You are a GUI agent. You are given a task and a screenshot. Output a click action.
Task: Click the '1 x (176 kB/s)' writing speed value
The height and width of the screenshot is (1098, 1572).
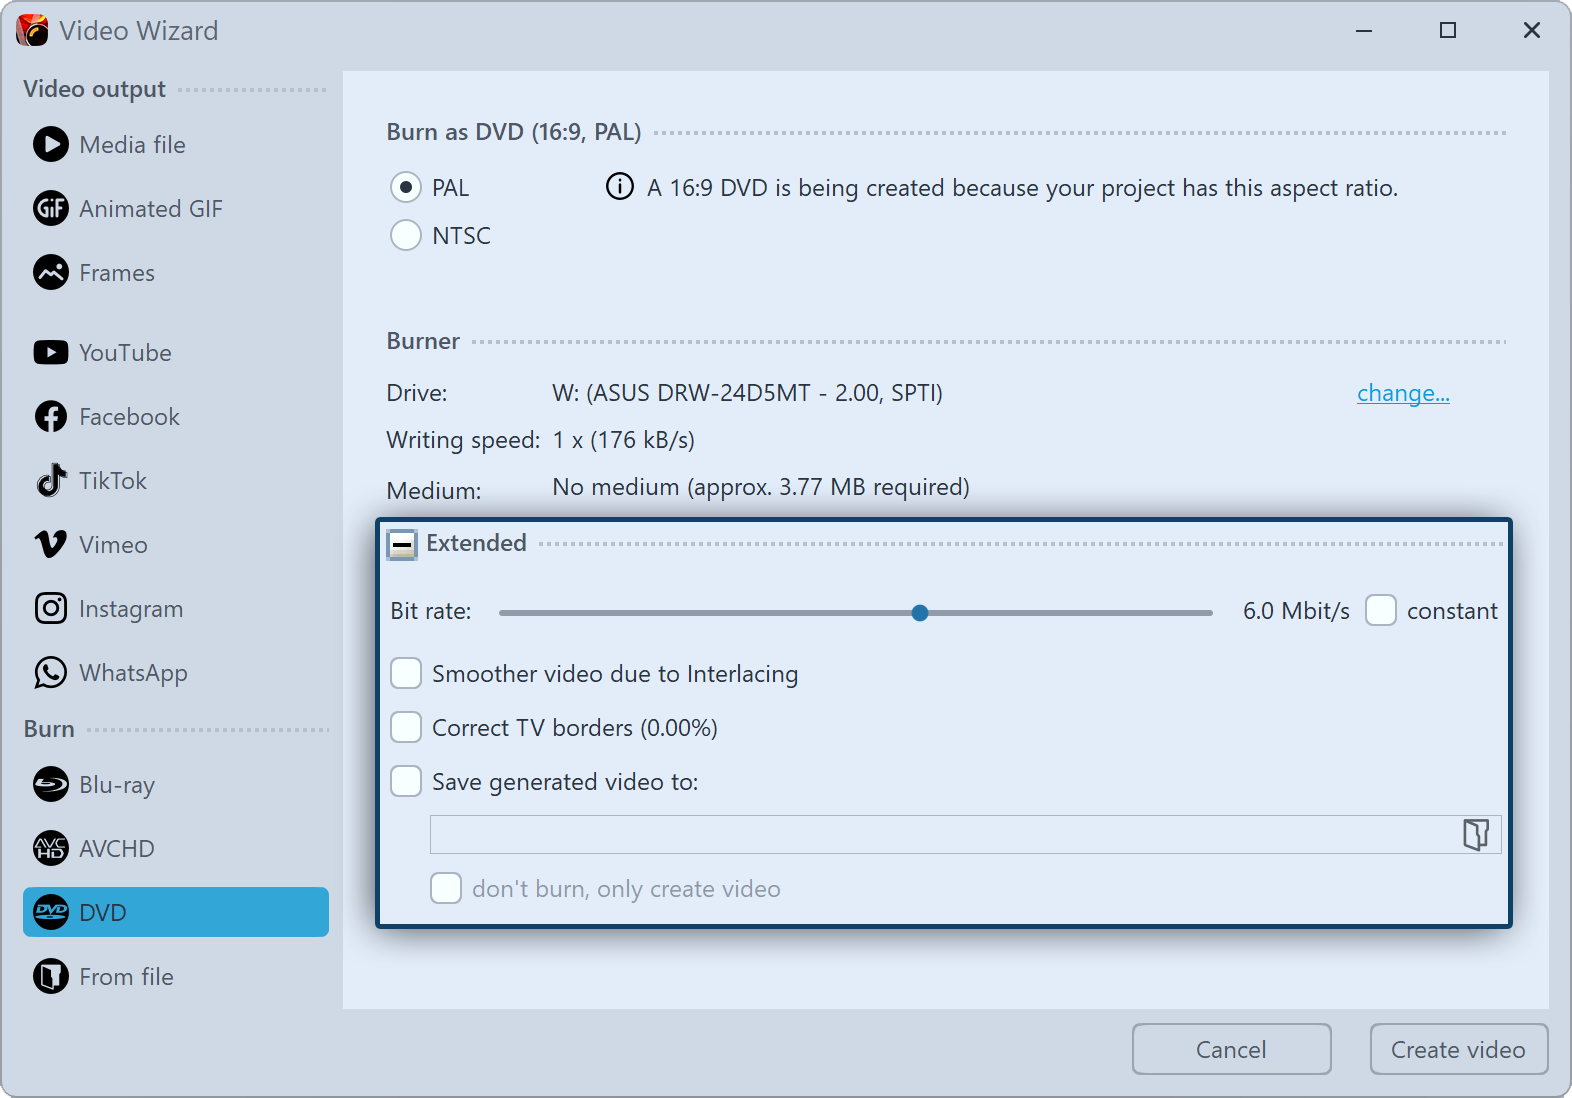pyautogui.click(x=624, y=440)
